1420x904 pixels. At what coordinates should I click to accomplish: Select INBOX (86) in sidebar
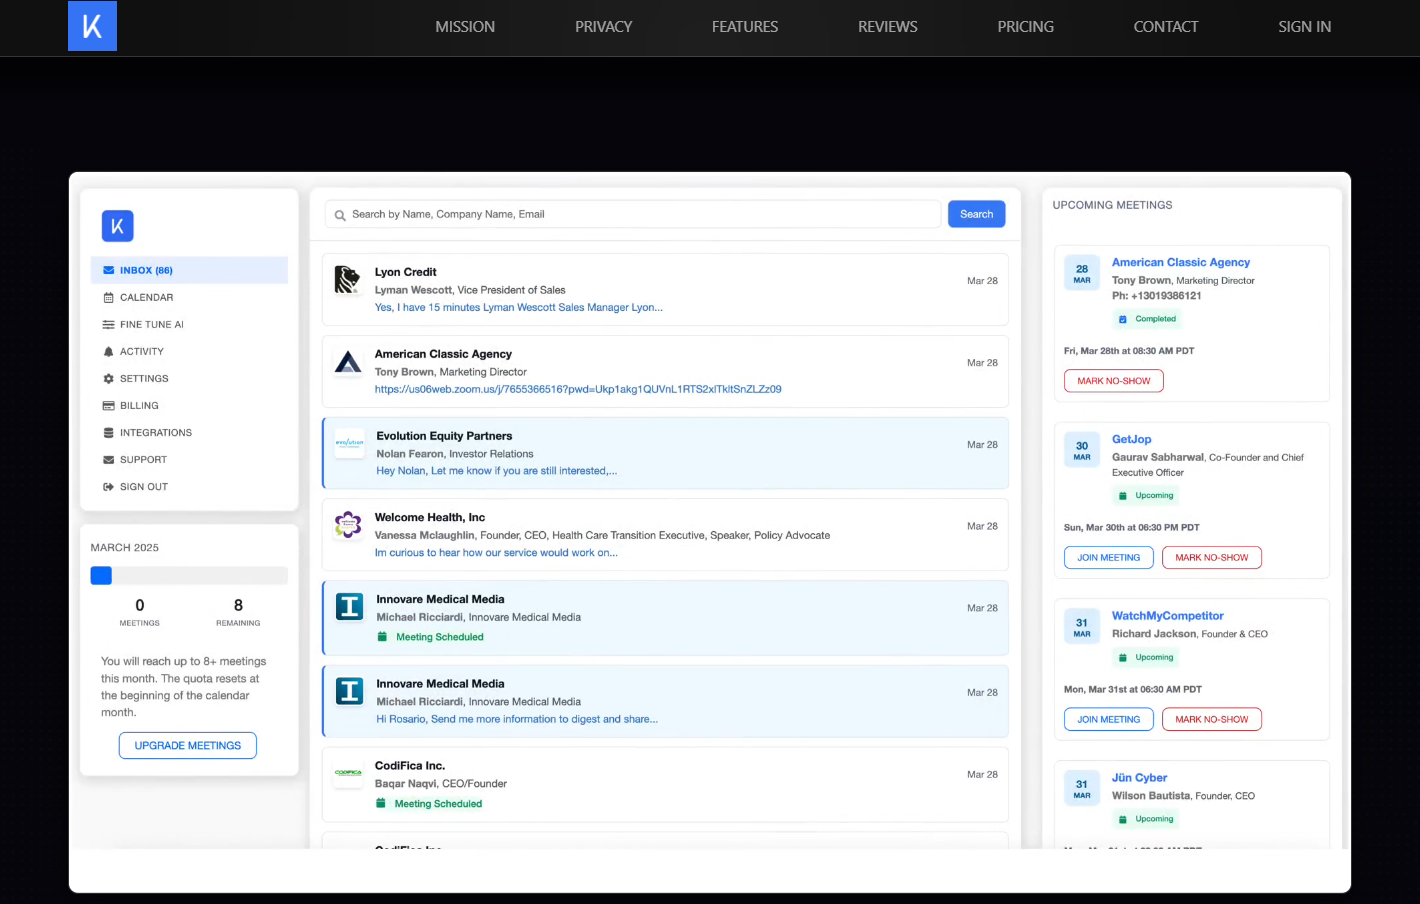pyautogui.click(x=189, y=270)
